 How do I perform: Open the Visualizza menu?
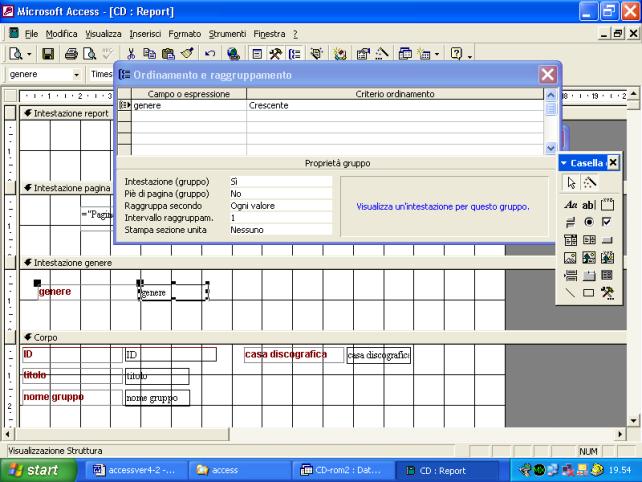pos(103,34)
